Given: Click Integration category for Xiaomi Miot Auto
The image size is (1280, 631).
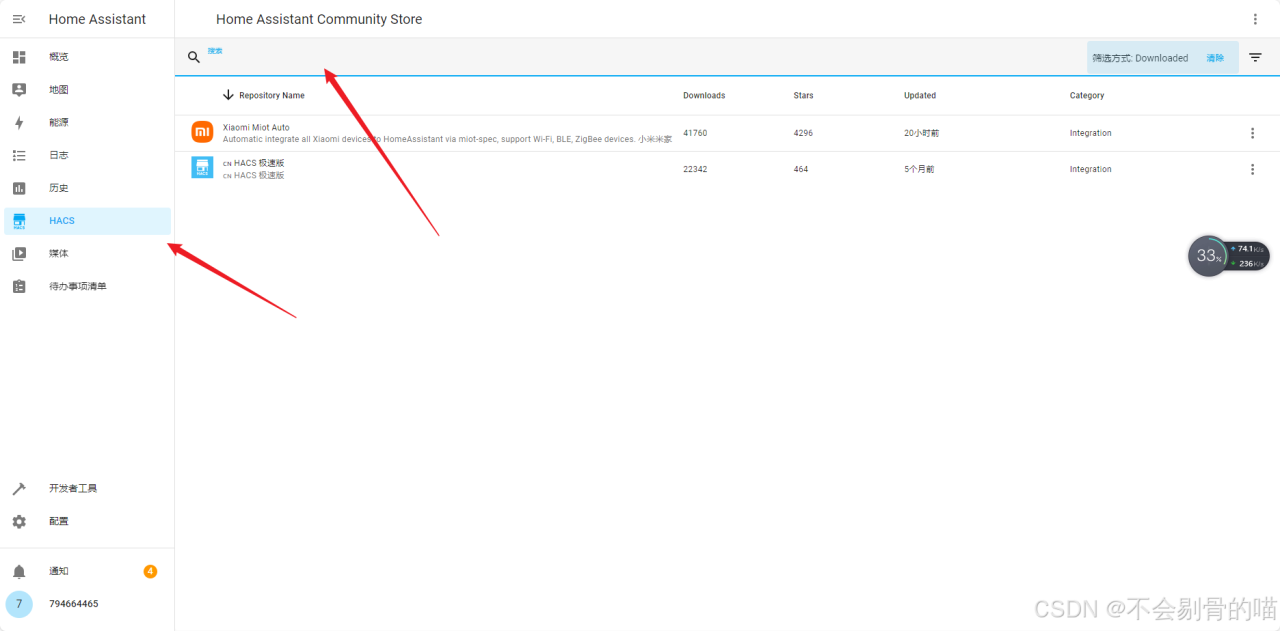Looking at the screenshot, I should click(x=1090, y=133).
